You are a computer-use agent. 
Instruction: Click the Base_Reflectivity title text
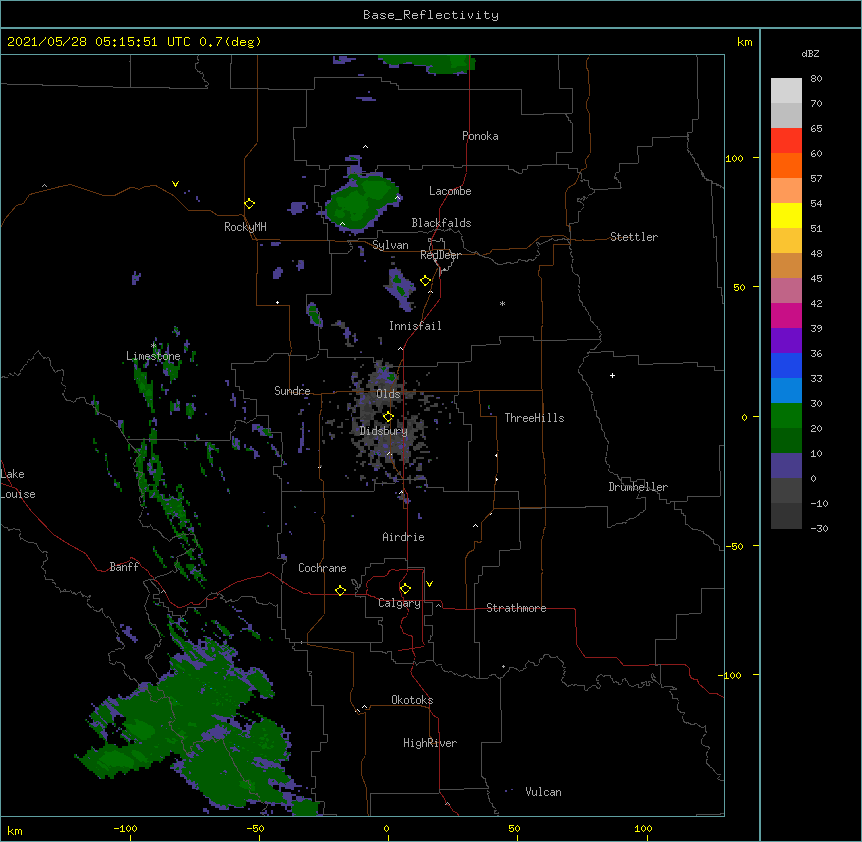[431, 15]
